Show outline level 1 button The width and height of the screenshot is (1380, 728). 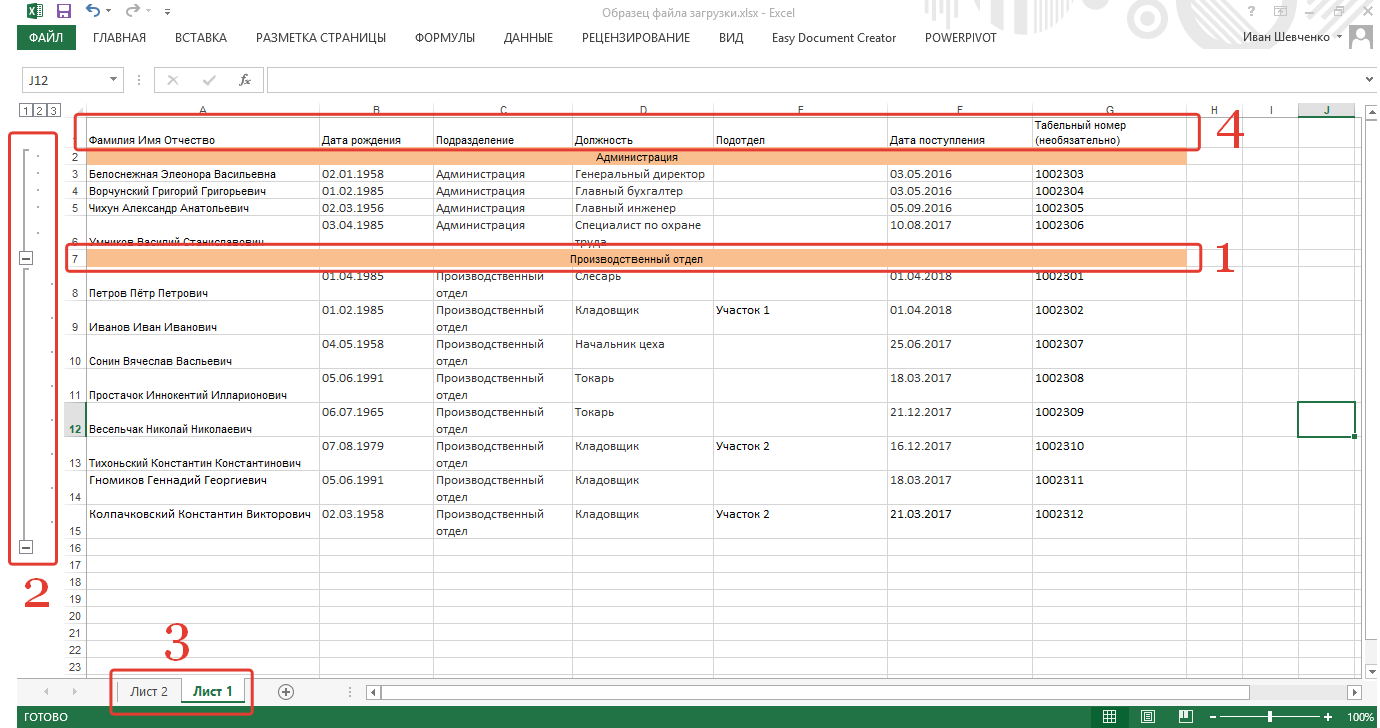26,111
